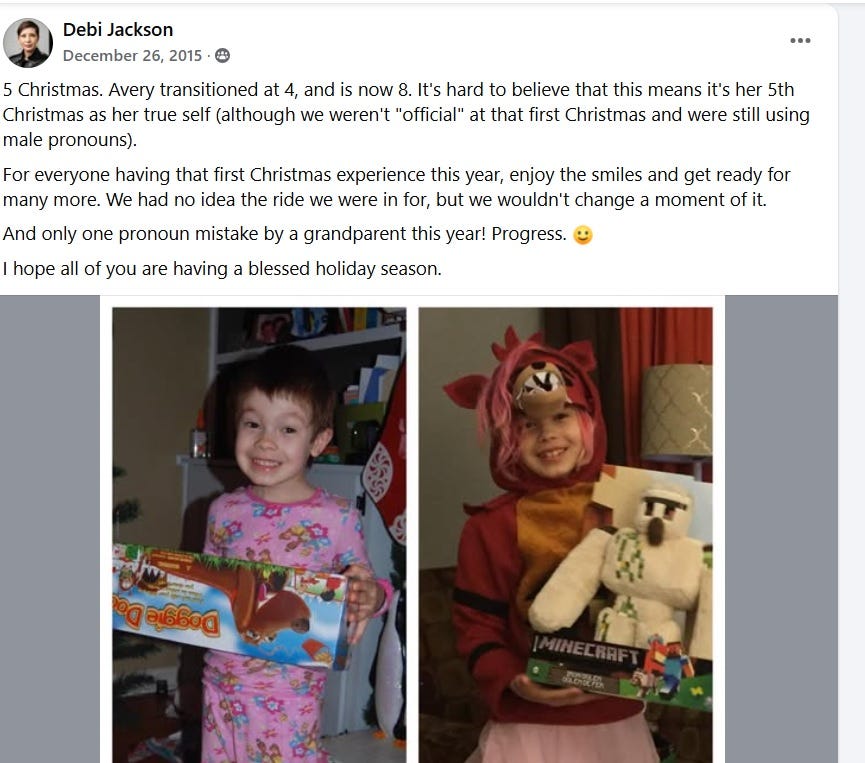The width and height of the screenshot is (865, 763).
Task: Open the December 26, 2015 timestamp link
Action: pyautogui.click(x=132, y=56)
